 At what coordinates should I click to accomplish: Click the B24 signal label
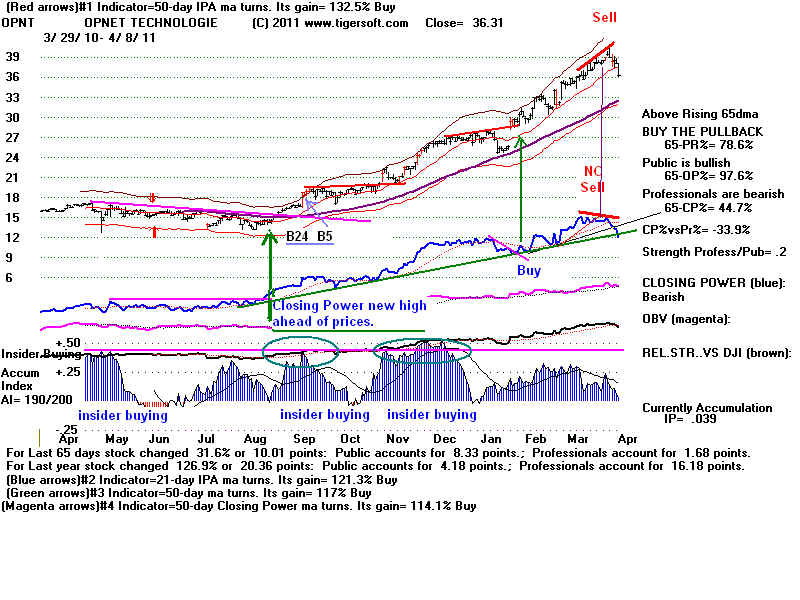tap(297, 236)
